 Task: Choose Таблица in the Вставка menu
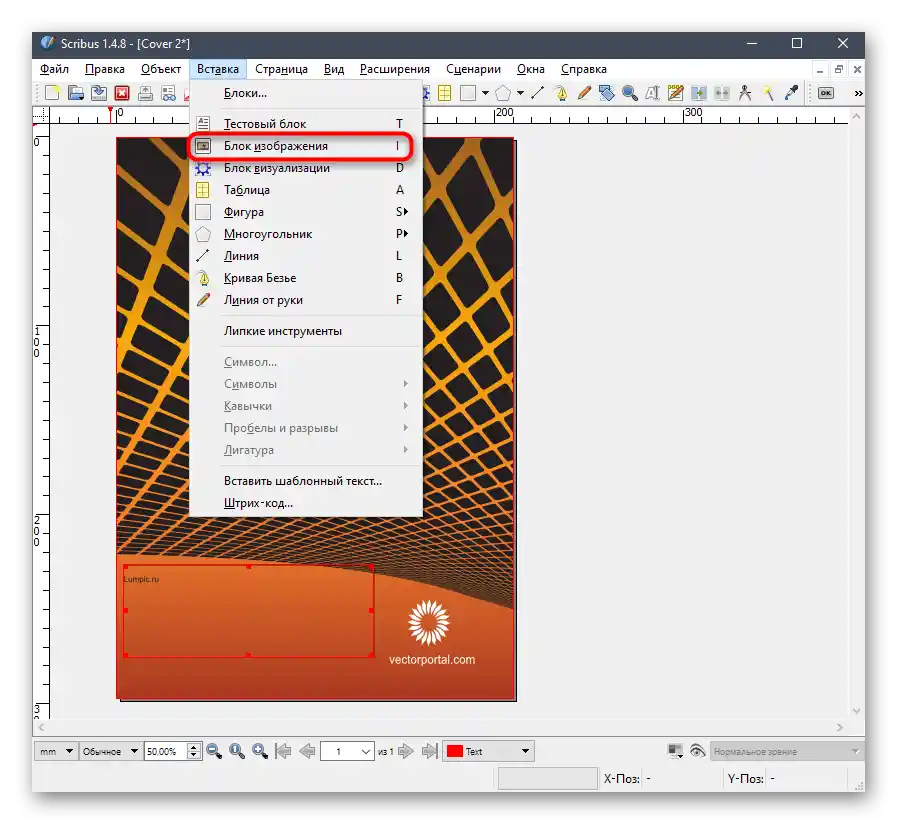pyautogui.click(x=306, y=190)
